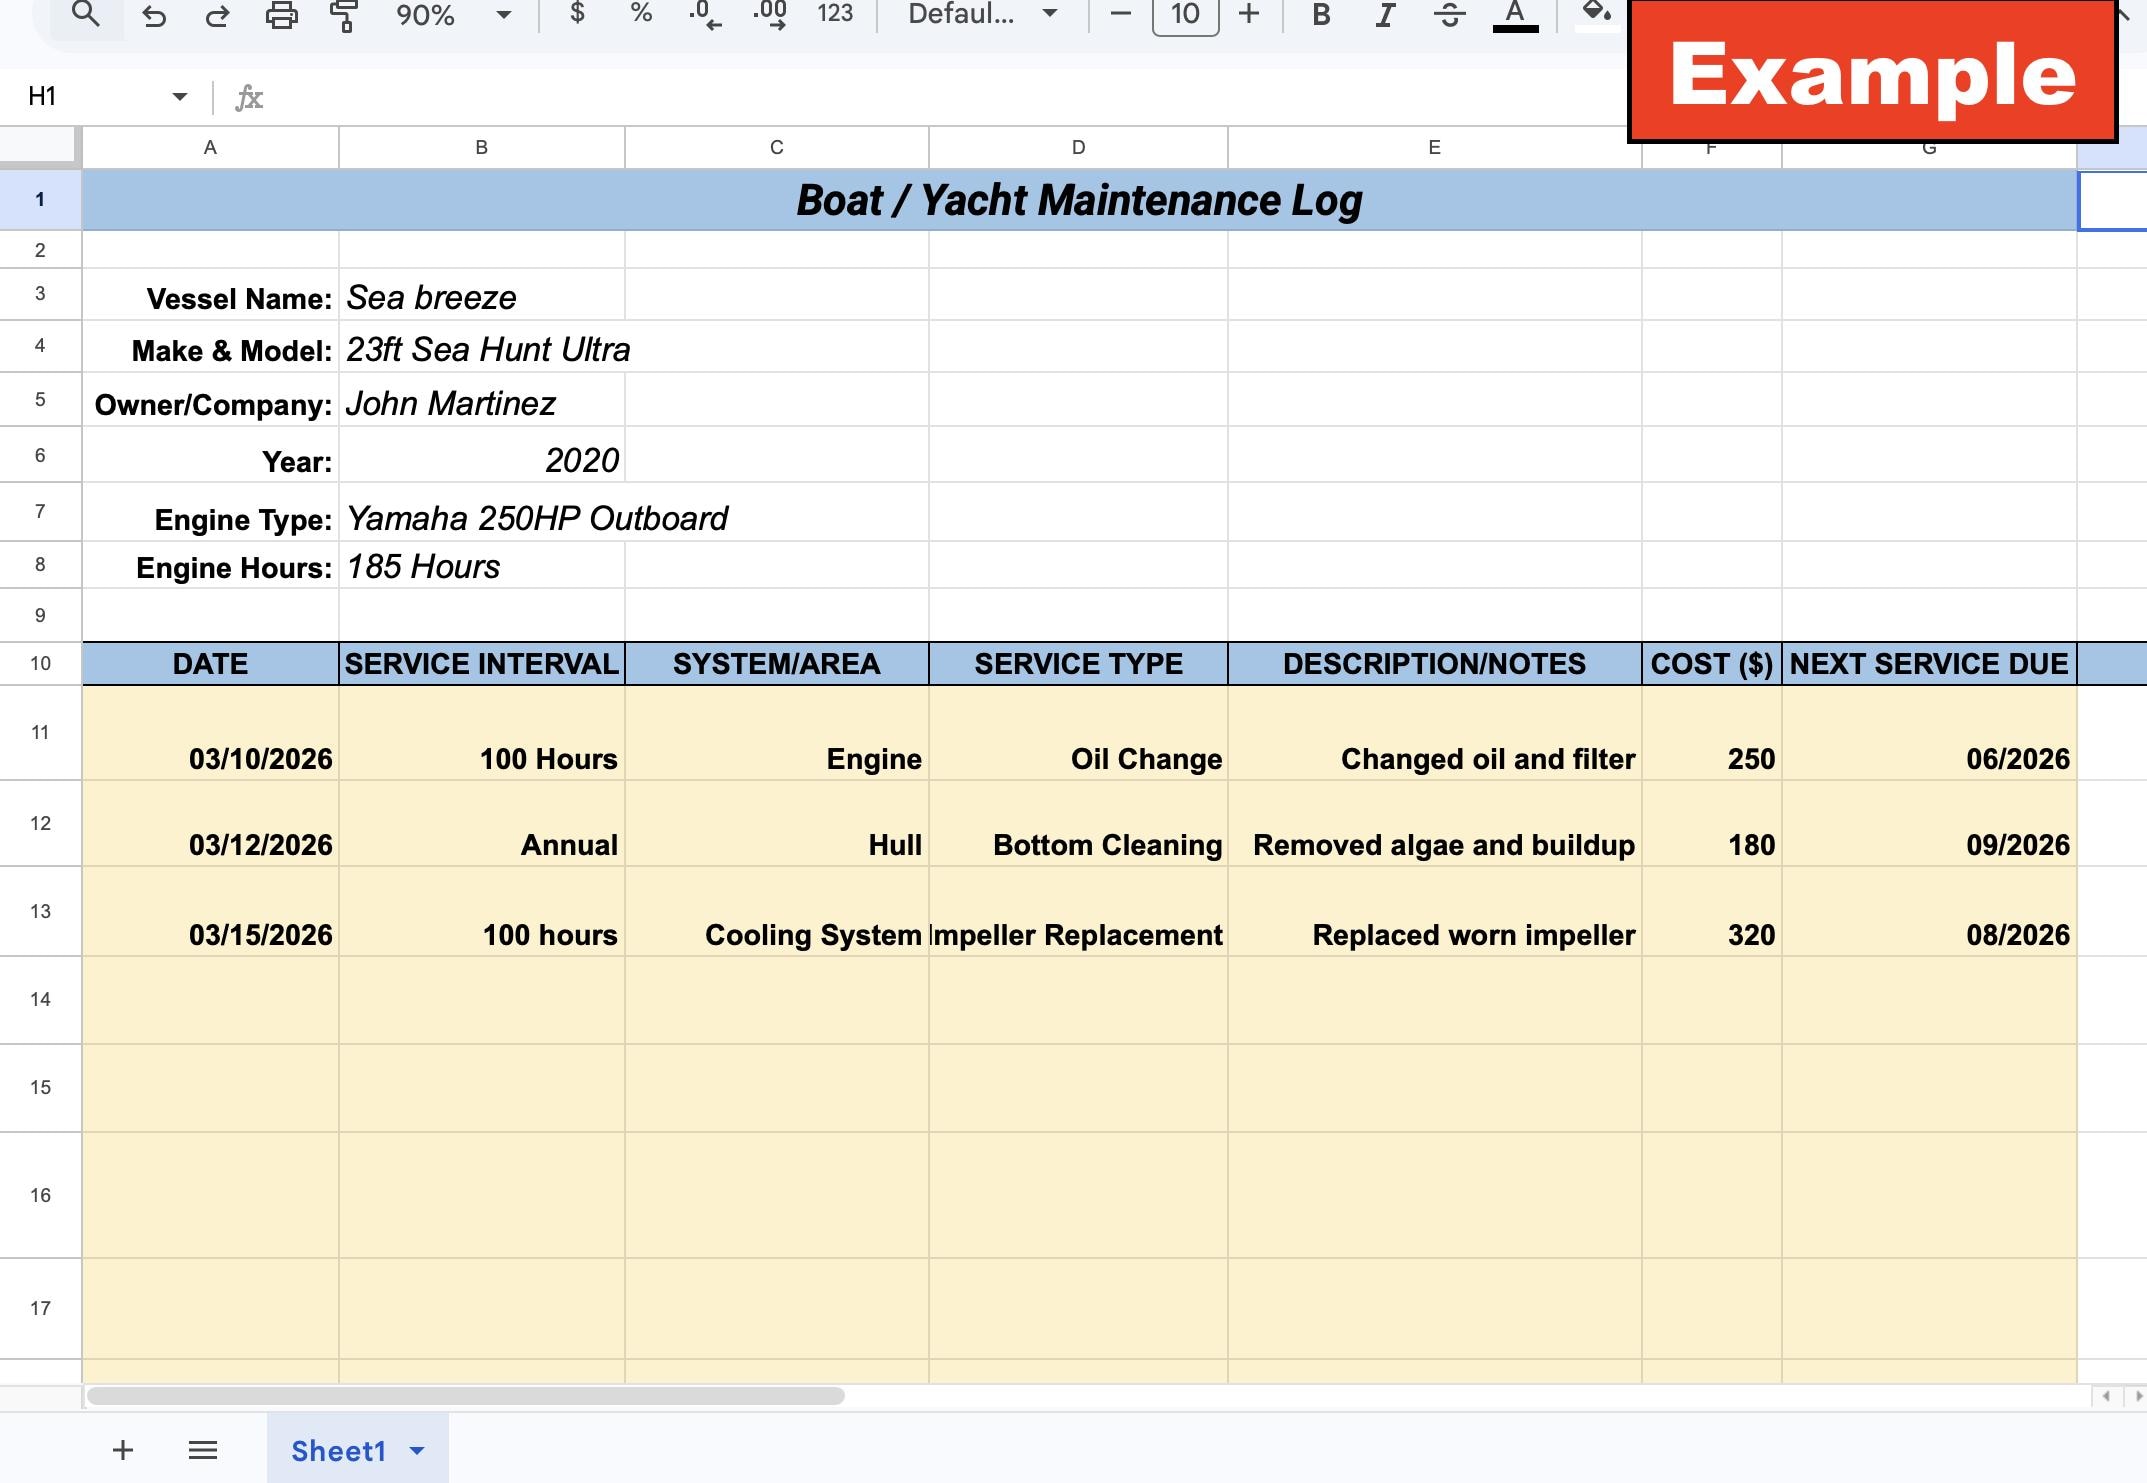The height and width of the screenshot is (1483, 2147).
Task: Click the SERVICE INTERVAL header cell
Action: [x=482, y=664]
